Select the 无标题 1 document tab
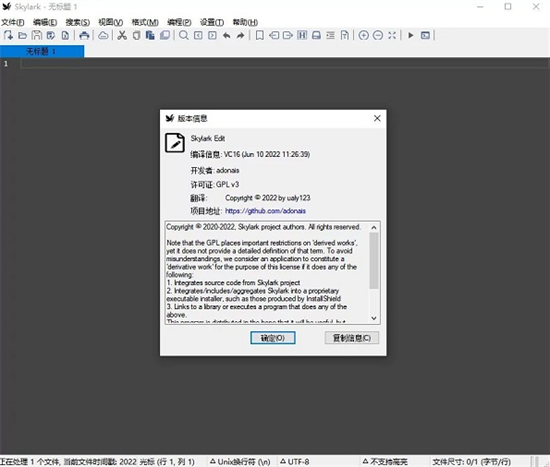Screen dimensions: 550x467 (42, 52)
